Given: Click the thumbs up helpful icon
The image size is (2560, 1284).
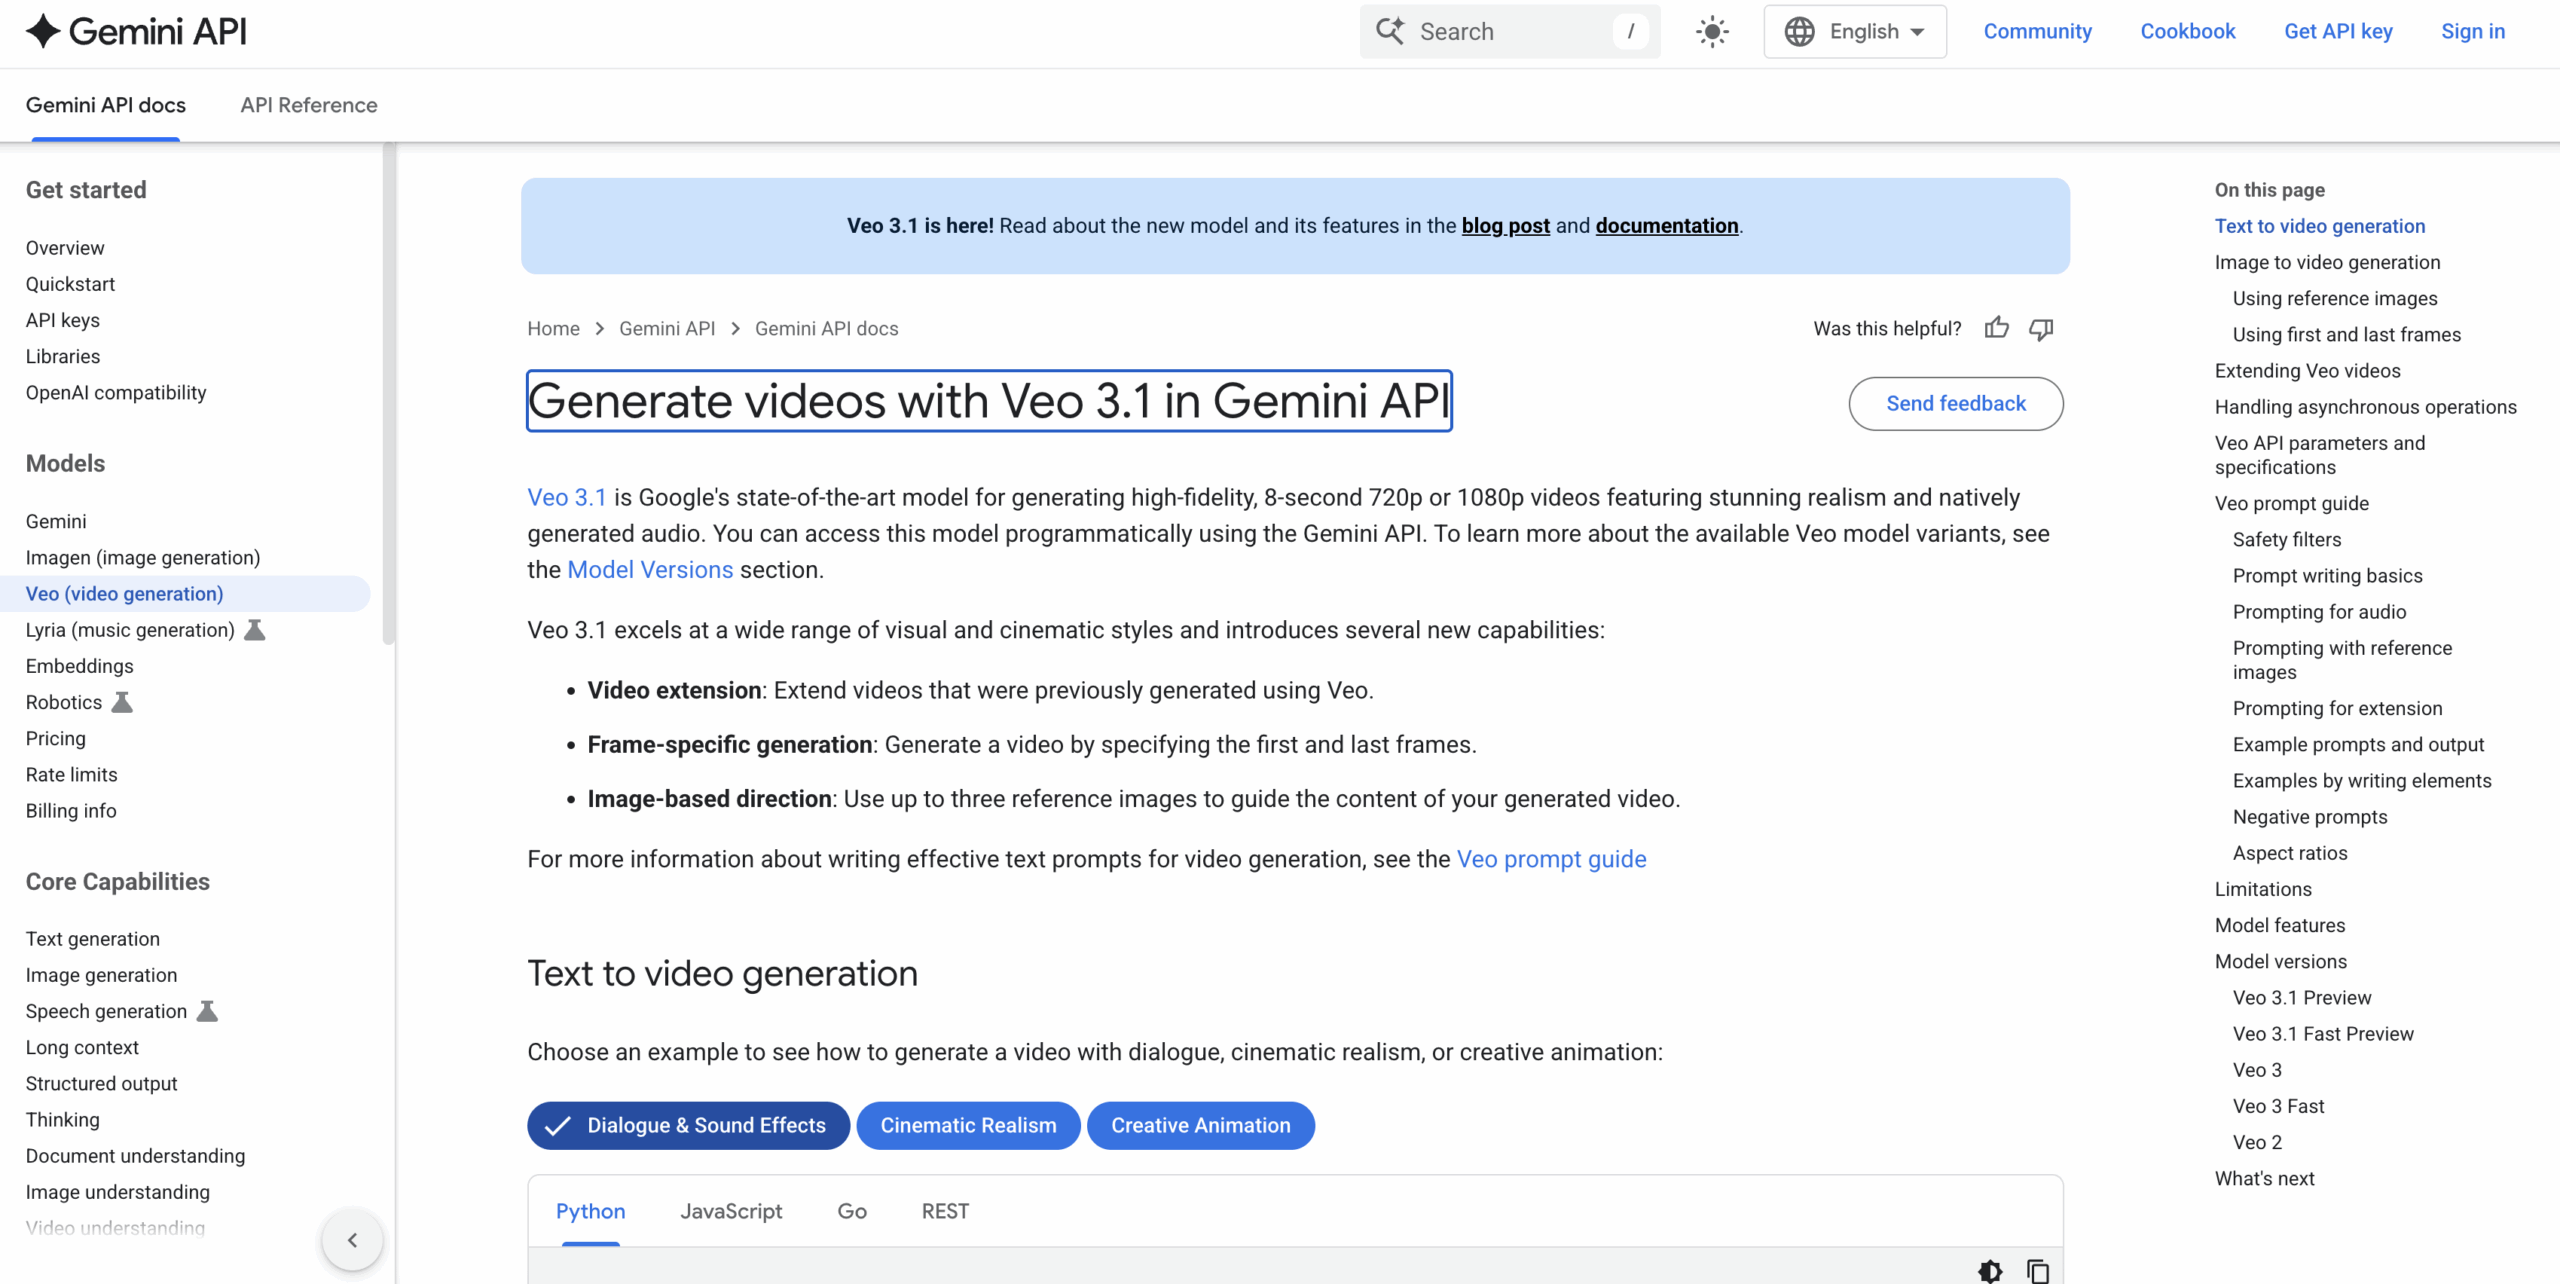Looking at the screenshot, I should (1996, 328).
